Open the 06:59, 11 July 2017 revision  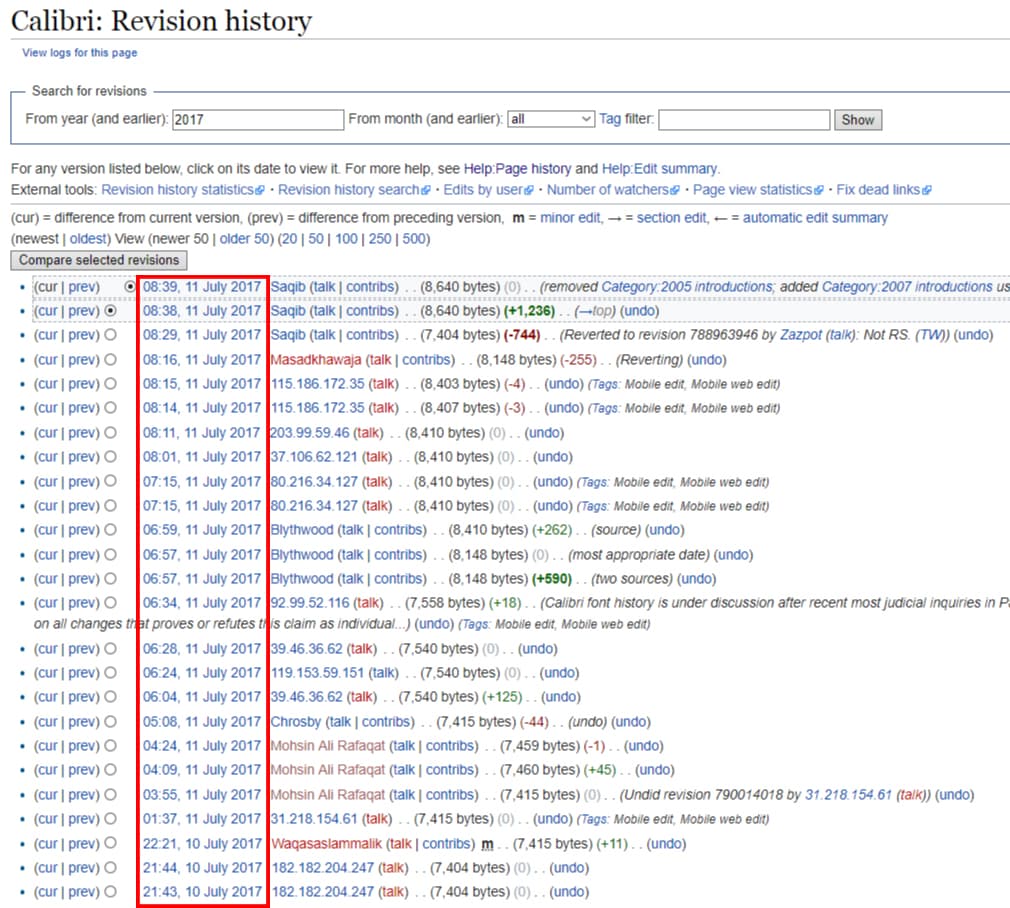point(202,531)
